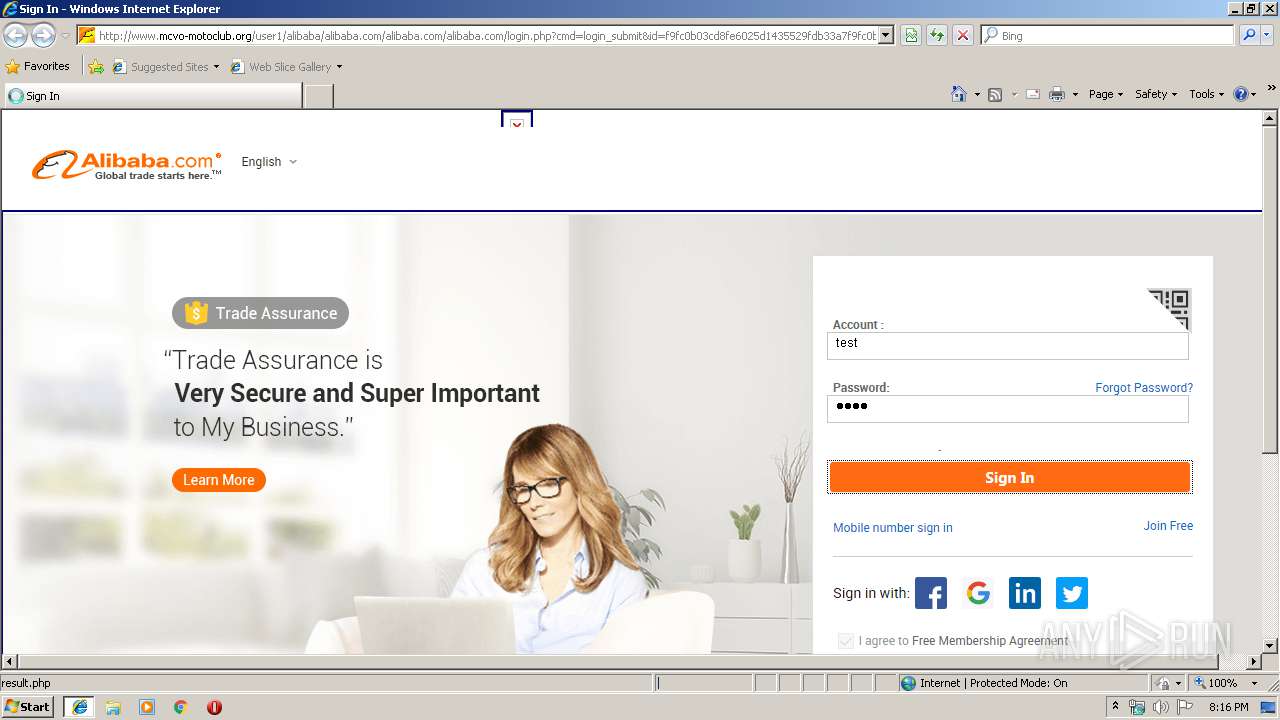The image size is (1280, 720).
Task: Click the address bar URL field
Action: 487,35
